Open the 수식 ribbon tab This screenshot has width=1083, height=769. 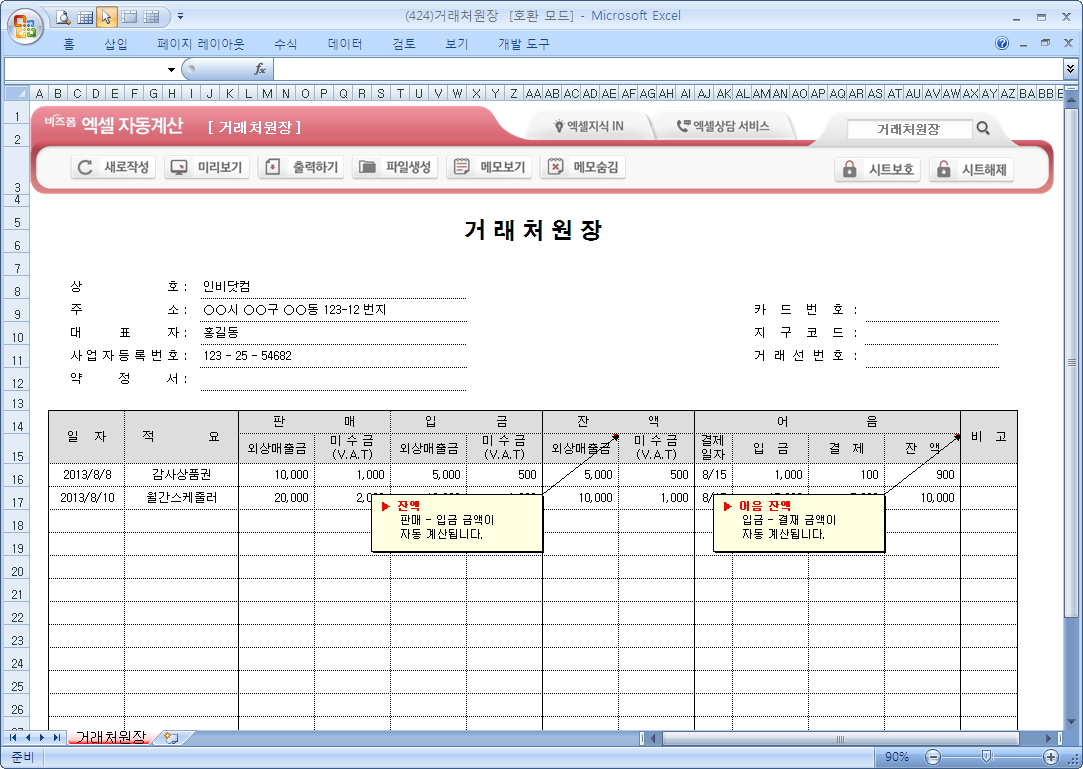[x=285, y=44]
